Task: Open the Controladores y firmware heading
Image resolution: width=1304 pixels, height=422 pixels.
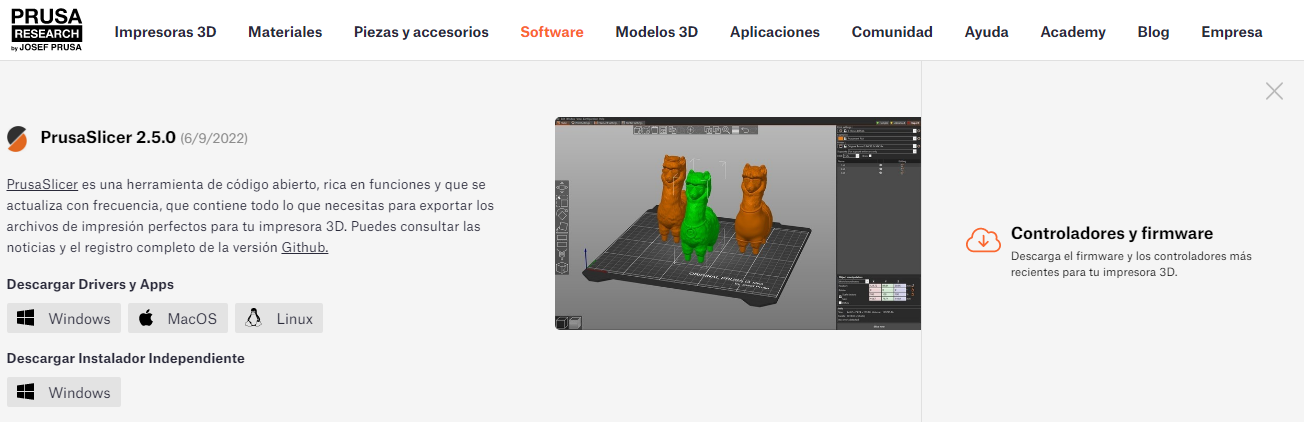Action: pos(1111,234)
